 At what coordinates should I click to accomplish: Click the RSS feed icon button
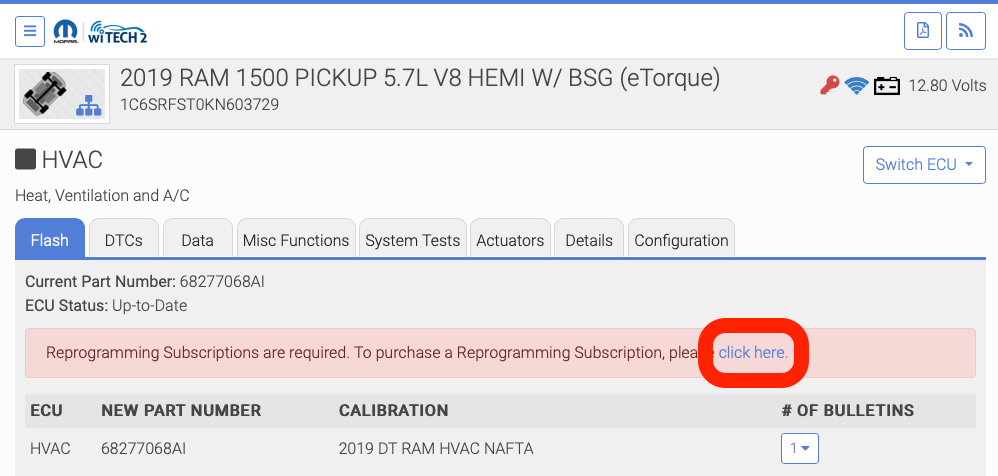click(x=966, y=31)
